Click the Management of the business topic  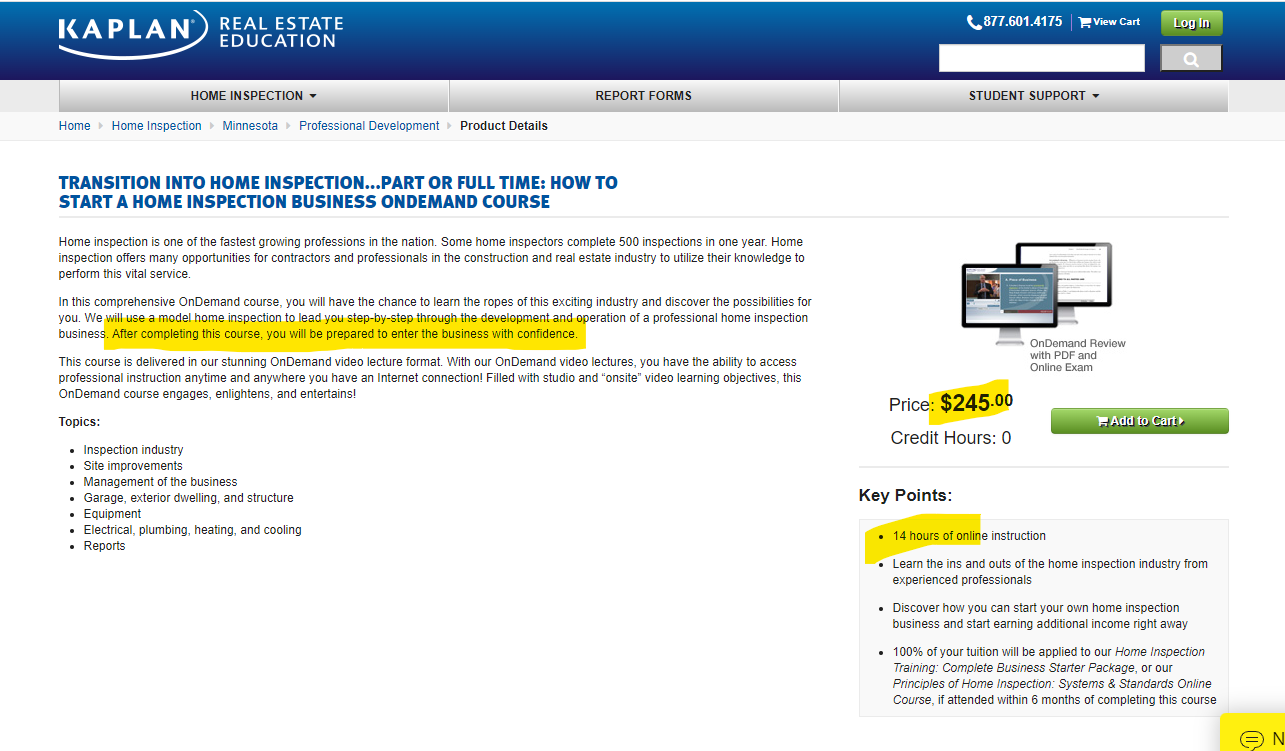click(x=162, y=482)
